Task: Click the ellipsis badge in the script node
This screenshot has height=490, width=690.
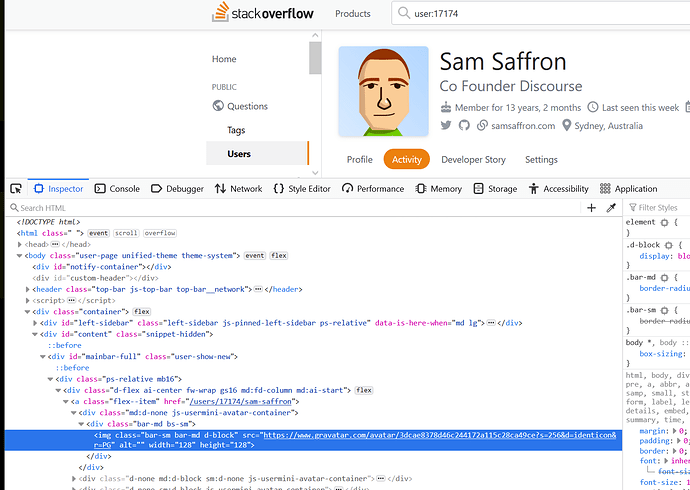Action: (x=71, y=300)
